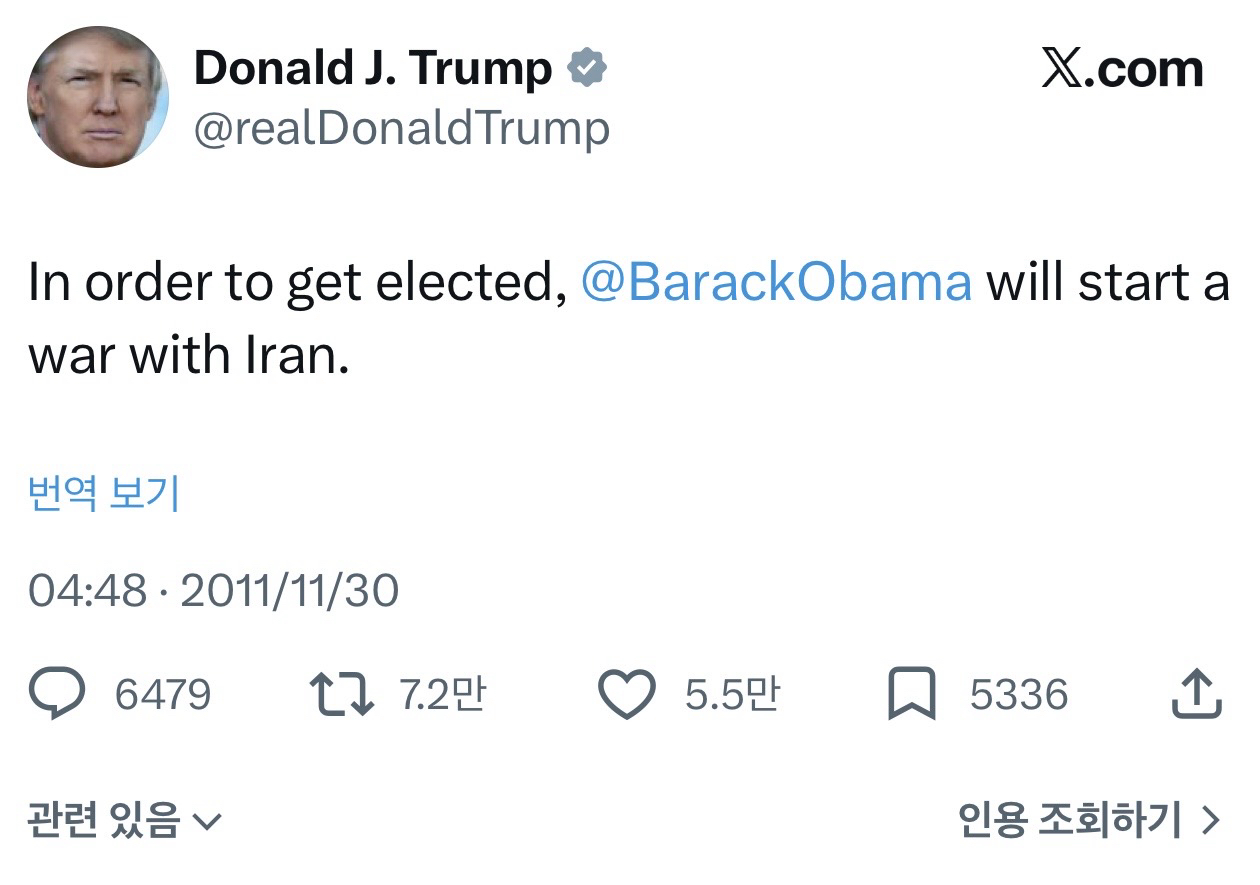The image size is (1260, 885).
Task: Open the @realDonaldTrump handle
Action: [401, 129]
